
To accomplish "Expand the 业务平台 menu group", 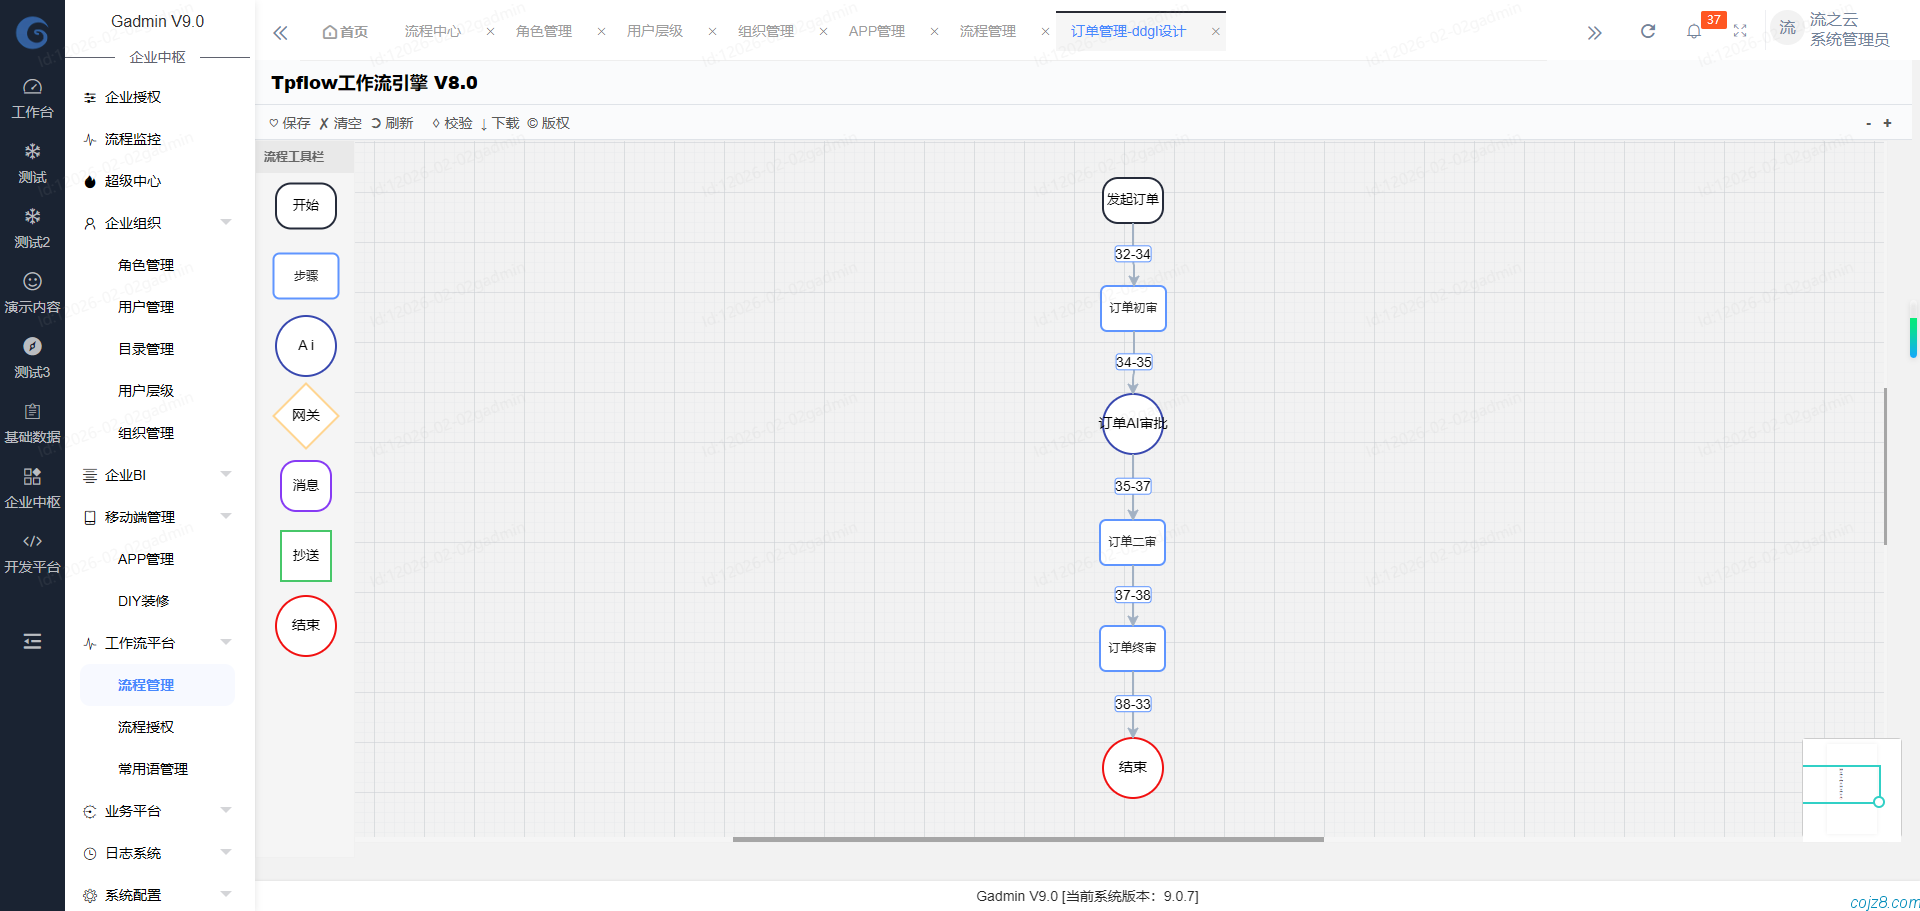I will [158, 811].
